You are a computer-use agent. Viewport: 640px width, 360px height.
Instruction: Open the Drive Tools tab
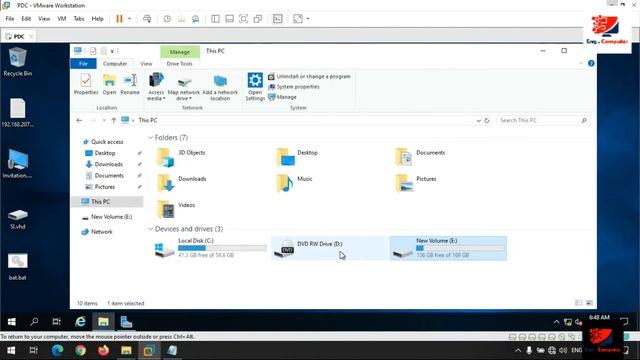pyautogui.click(x=179, y=64)
